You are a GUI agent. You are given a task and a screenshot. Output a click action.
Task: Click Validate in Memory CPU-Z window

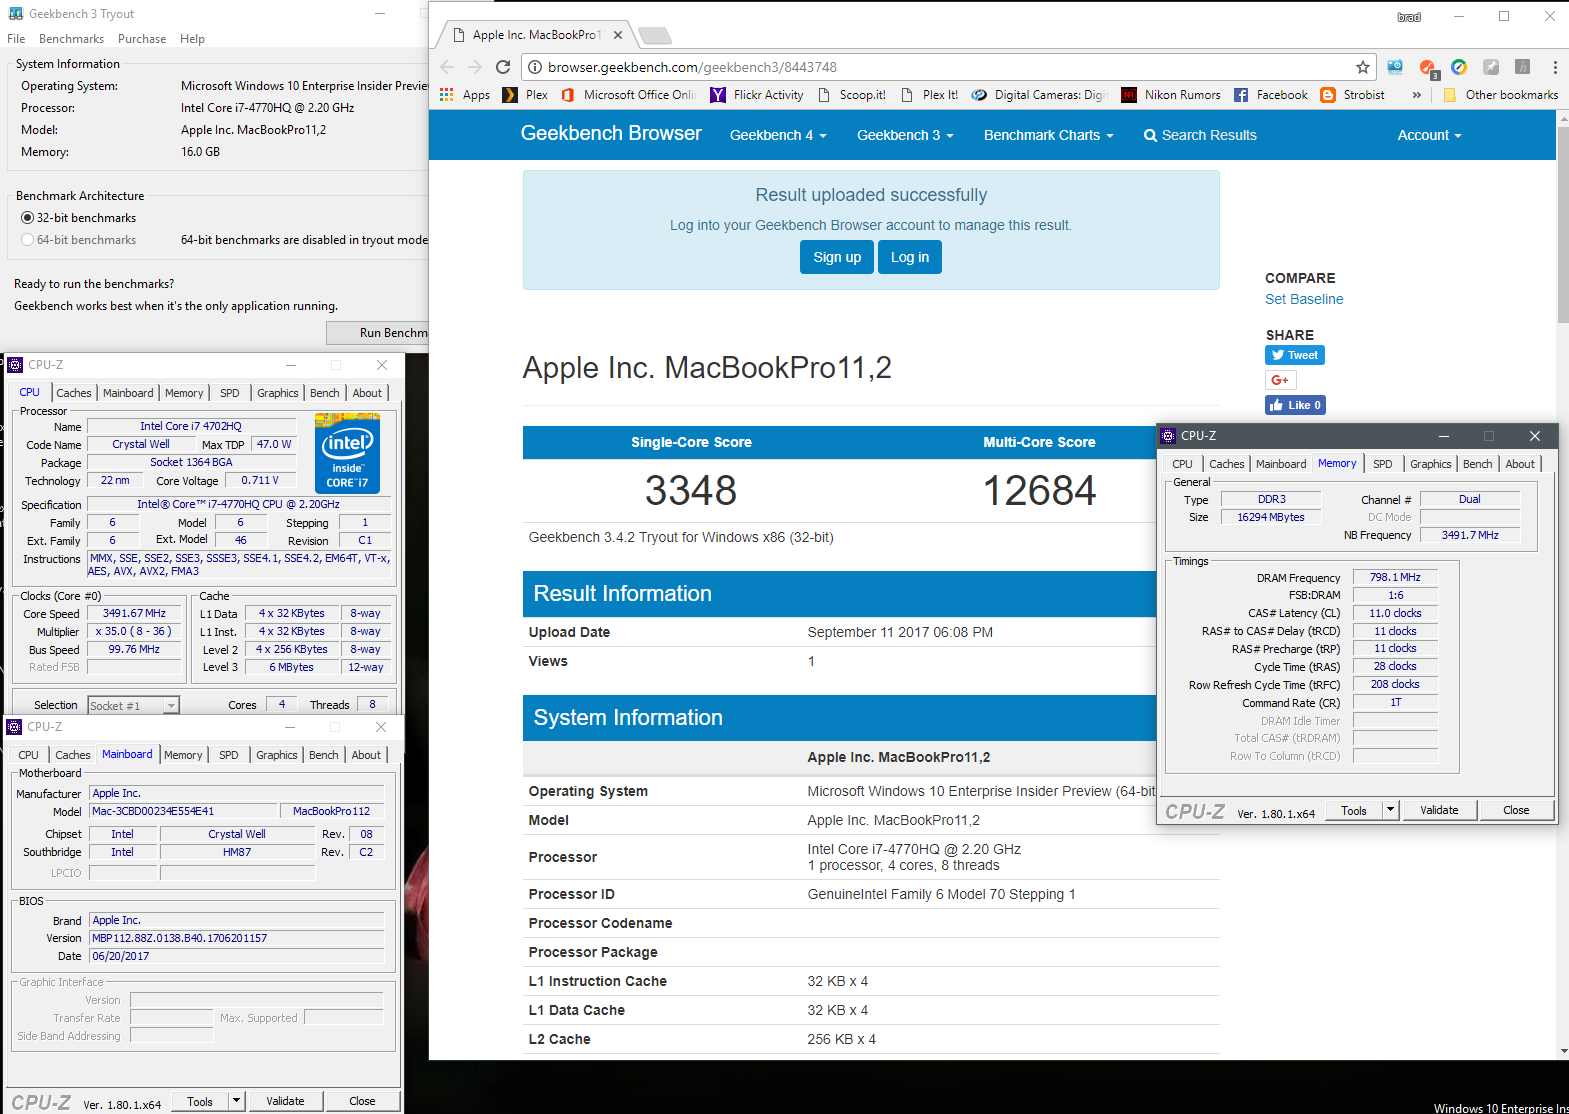1439,810
